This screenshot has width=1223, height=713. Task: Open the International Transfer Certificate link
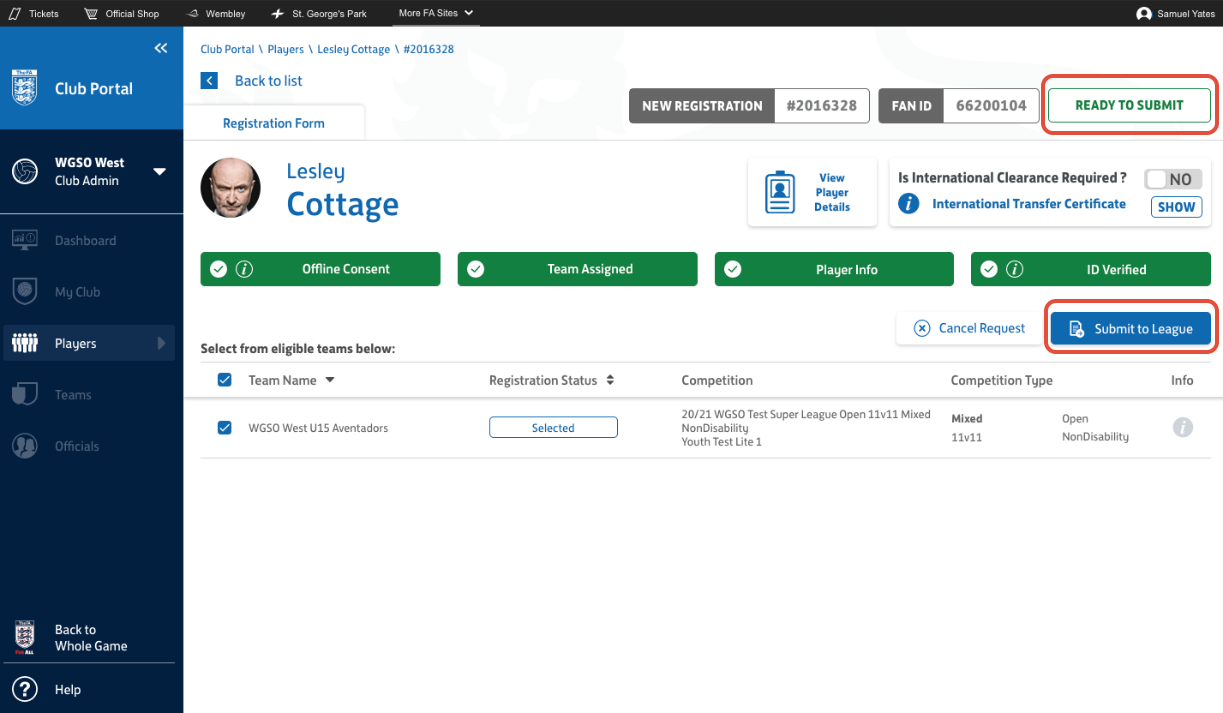(x=1029, y=204)
